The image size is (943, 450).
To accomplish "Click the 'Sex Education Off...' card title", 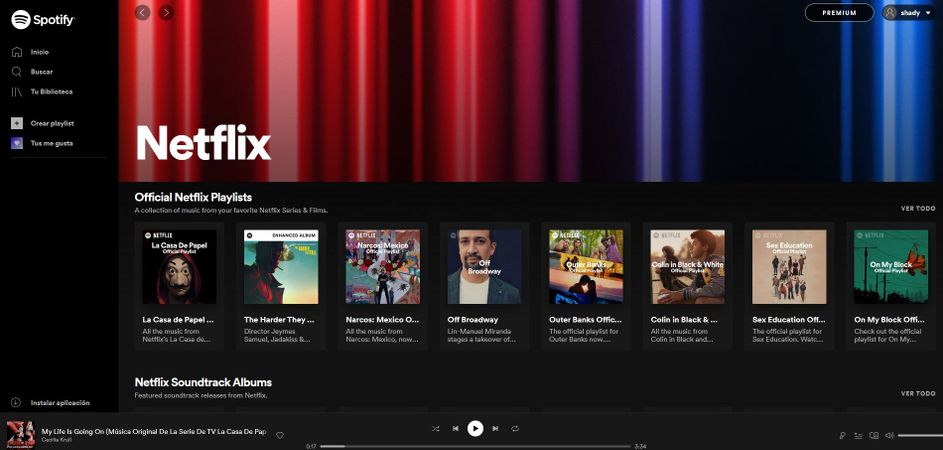I will 788,319.
